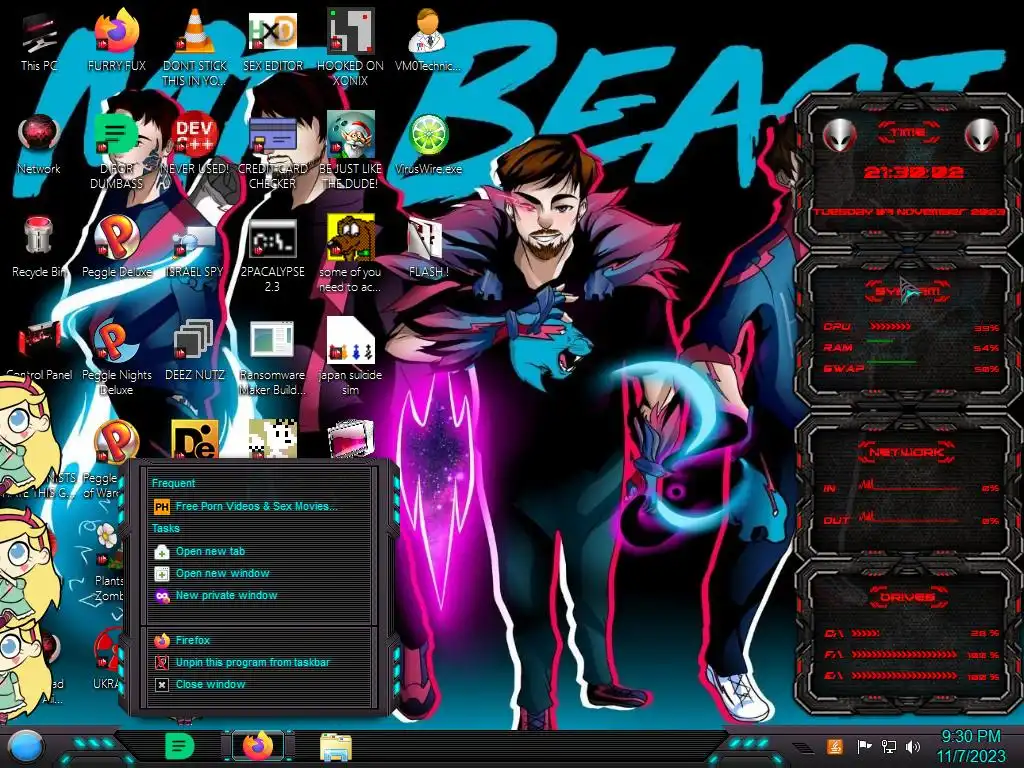Click the DRIVES header in the widget
This screenshot has height=768, width=1024.
point(907,597)
